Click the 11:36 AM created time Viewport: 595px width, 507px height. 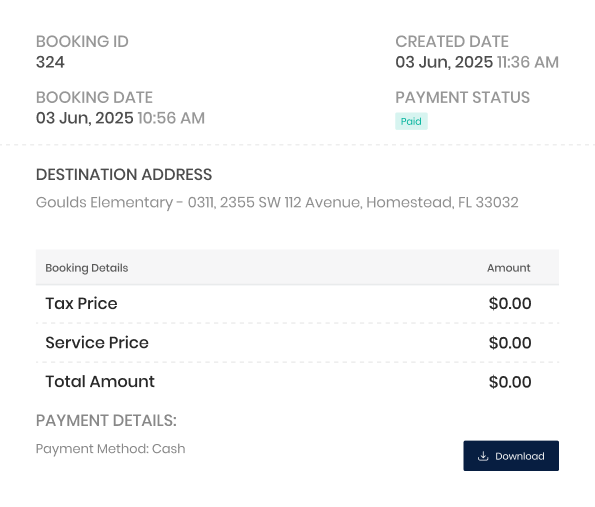click(528, 62)
